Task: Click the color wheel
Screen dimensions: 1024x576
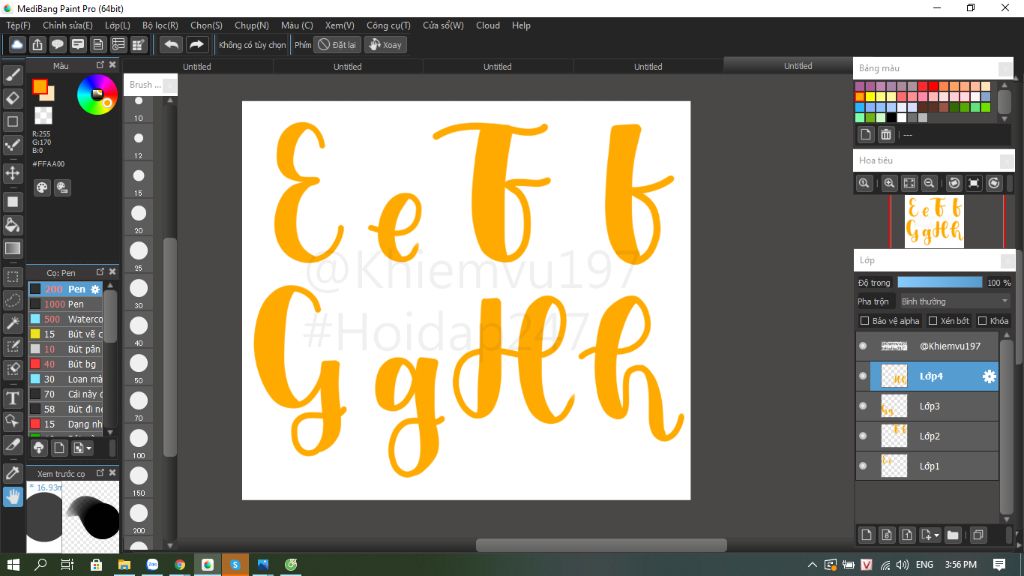Action: point(97,95)
